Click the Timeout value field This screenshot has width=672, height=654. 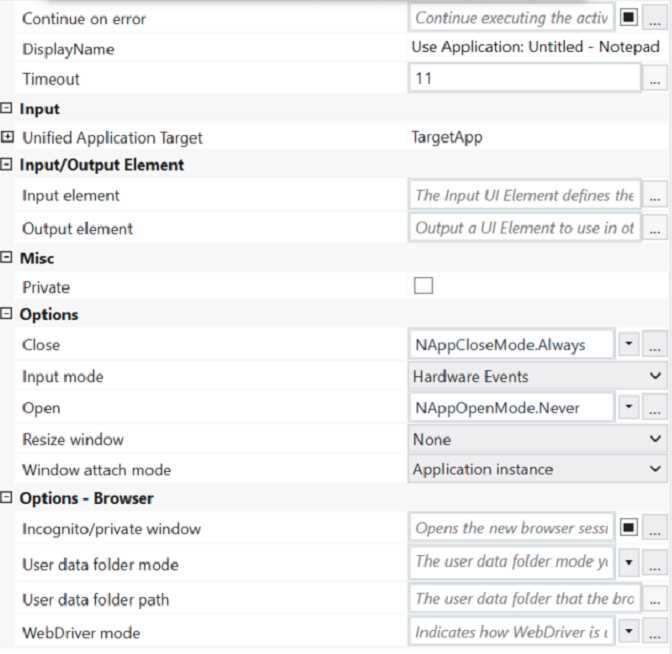[524, 78]
